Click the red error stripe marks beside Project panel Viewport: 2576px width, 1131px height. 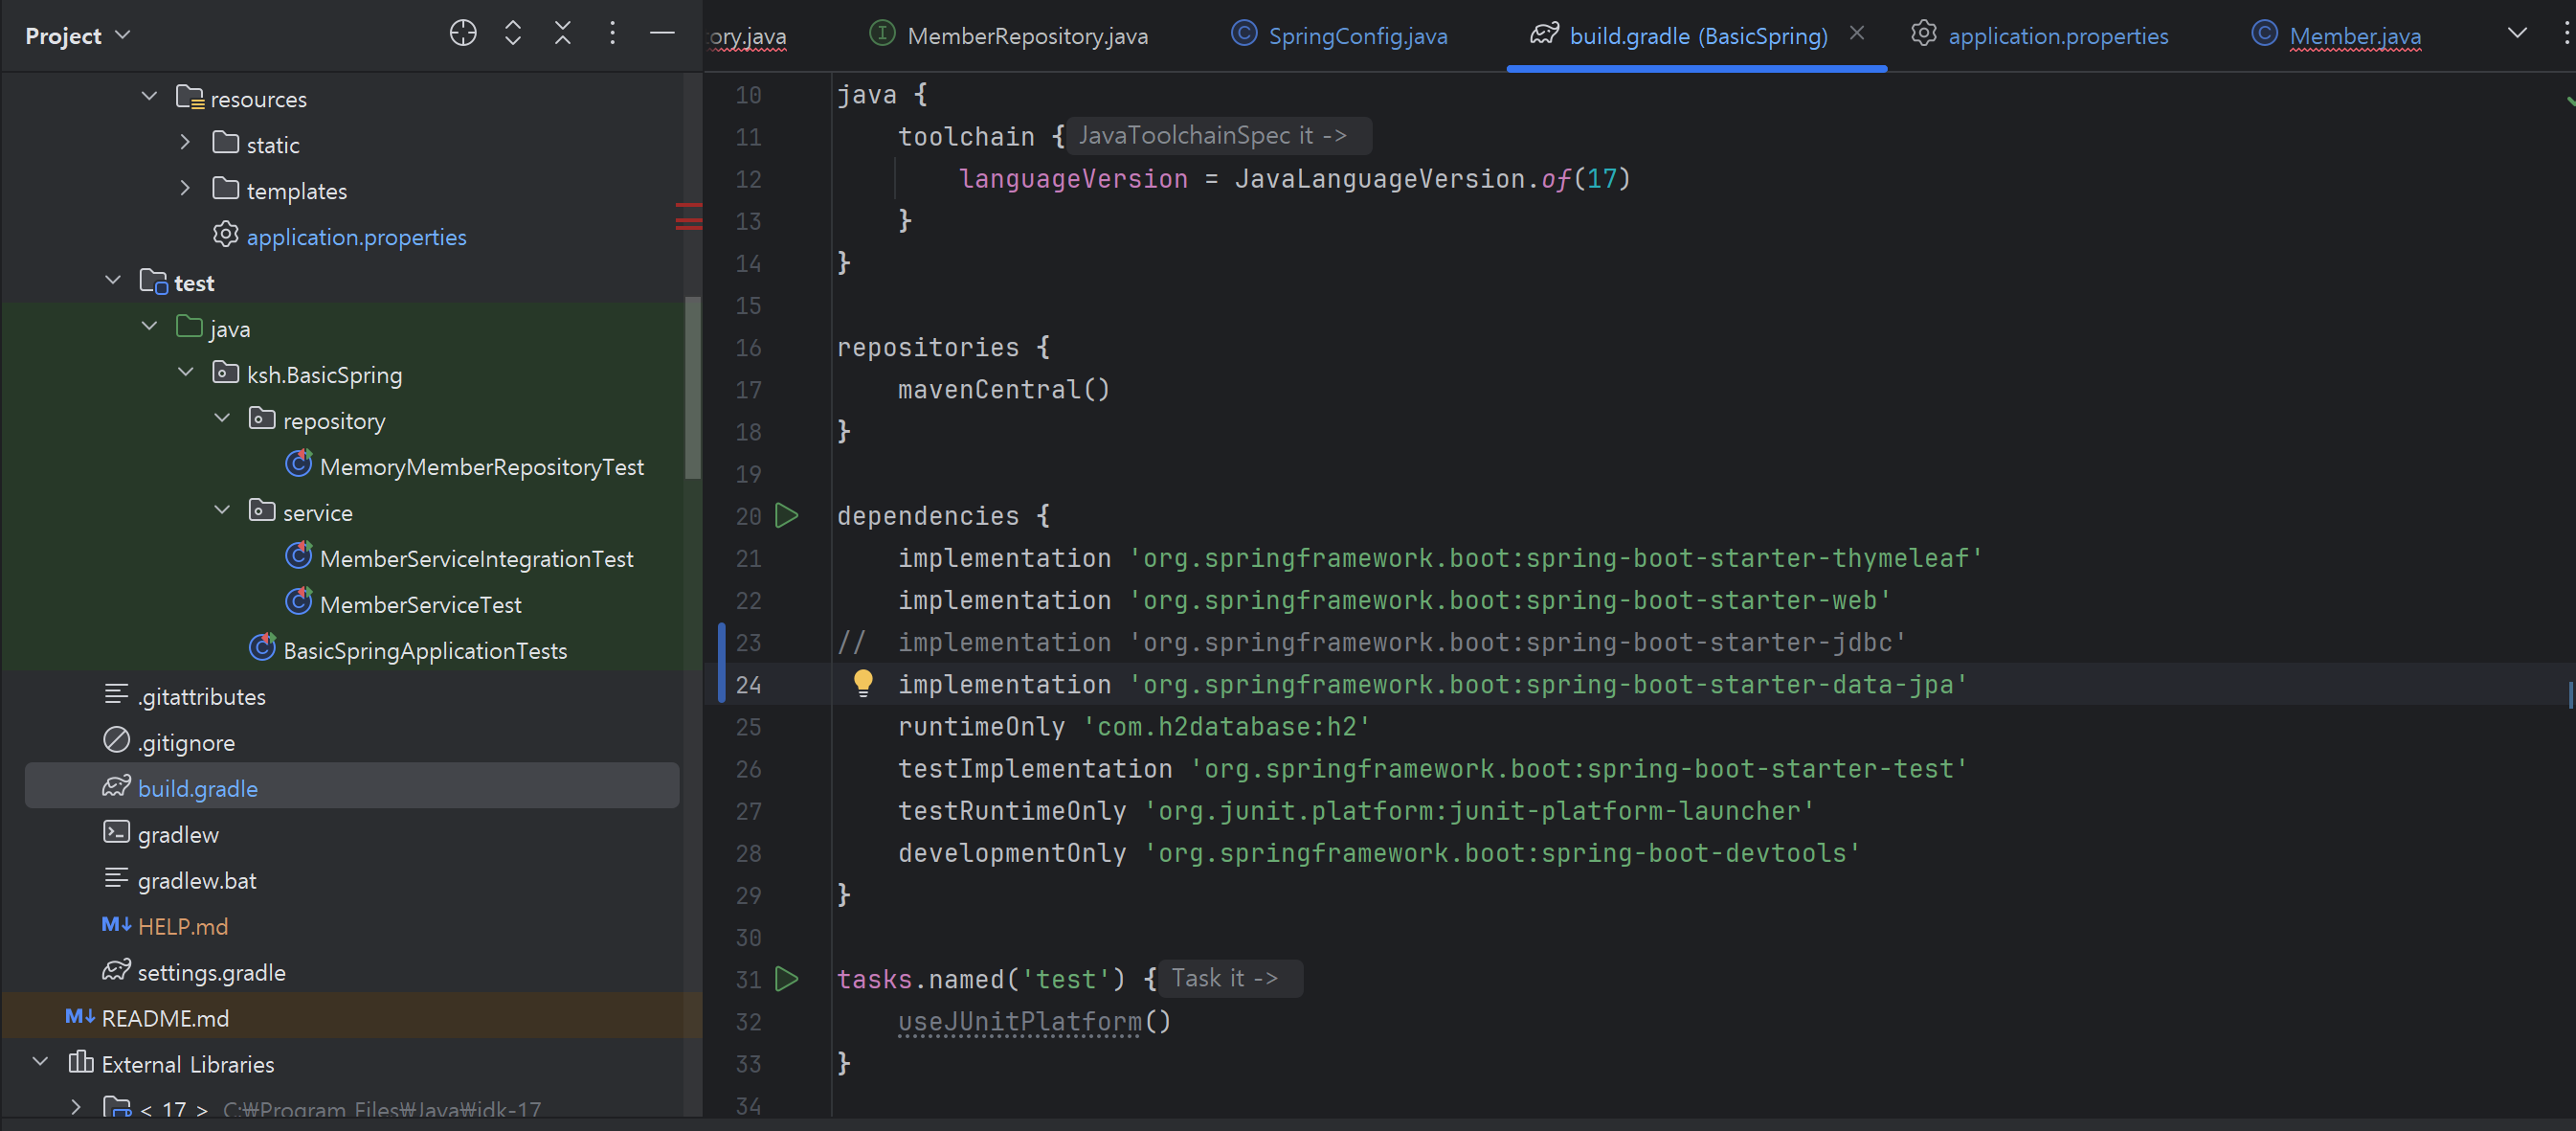688,216
